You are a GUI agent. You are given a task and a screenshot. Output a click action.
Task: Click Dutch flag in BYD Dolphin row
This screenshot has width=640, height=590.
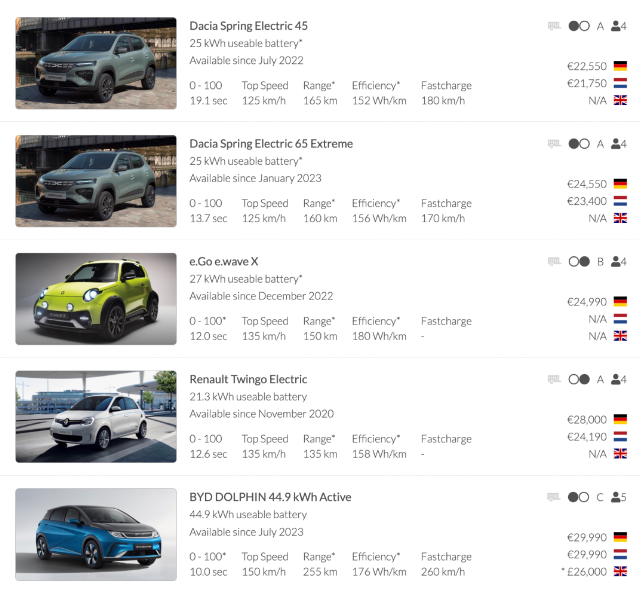[620, 555]
